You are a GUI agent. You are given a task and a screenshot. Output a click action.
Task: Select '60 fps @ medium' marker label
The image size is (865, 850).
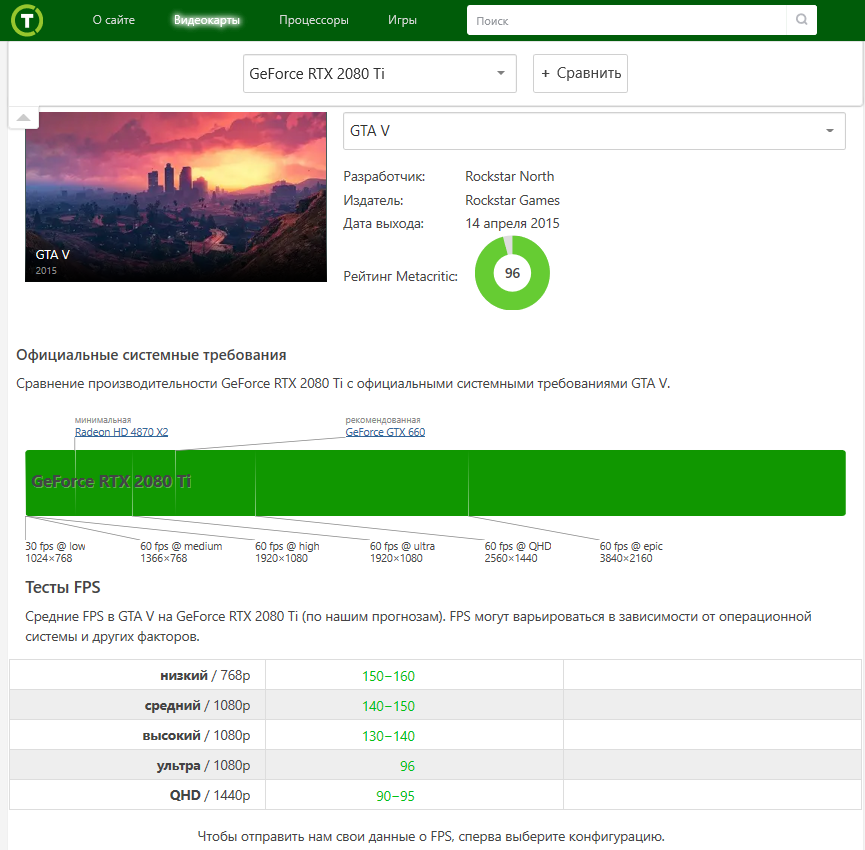click(x=181, y=552)
